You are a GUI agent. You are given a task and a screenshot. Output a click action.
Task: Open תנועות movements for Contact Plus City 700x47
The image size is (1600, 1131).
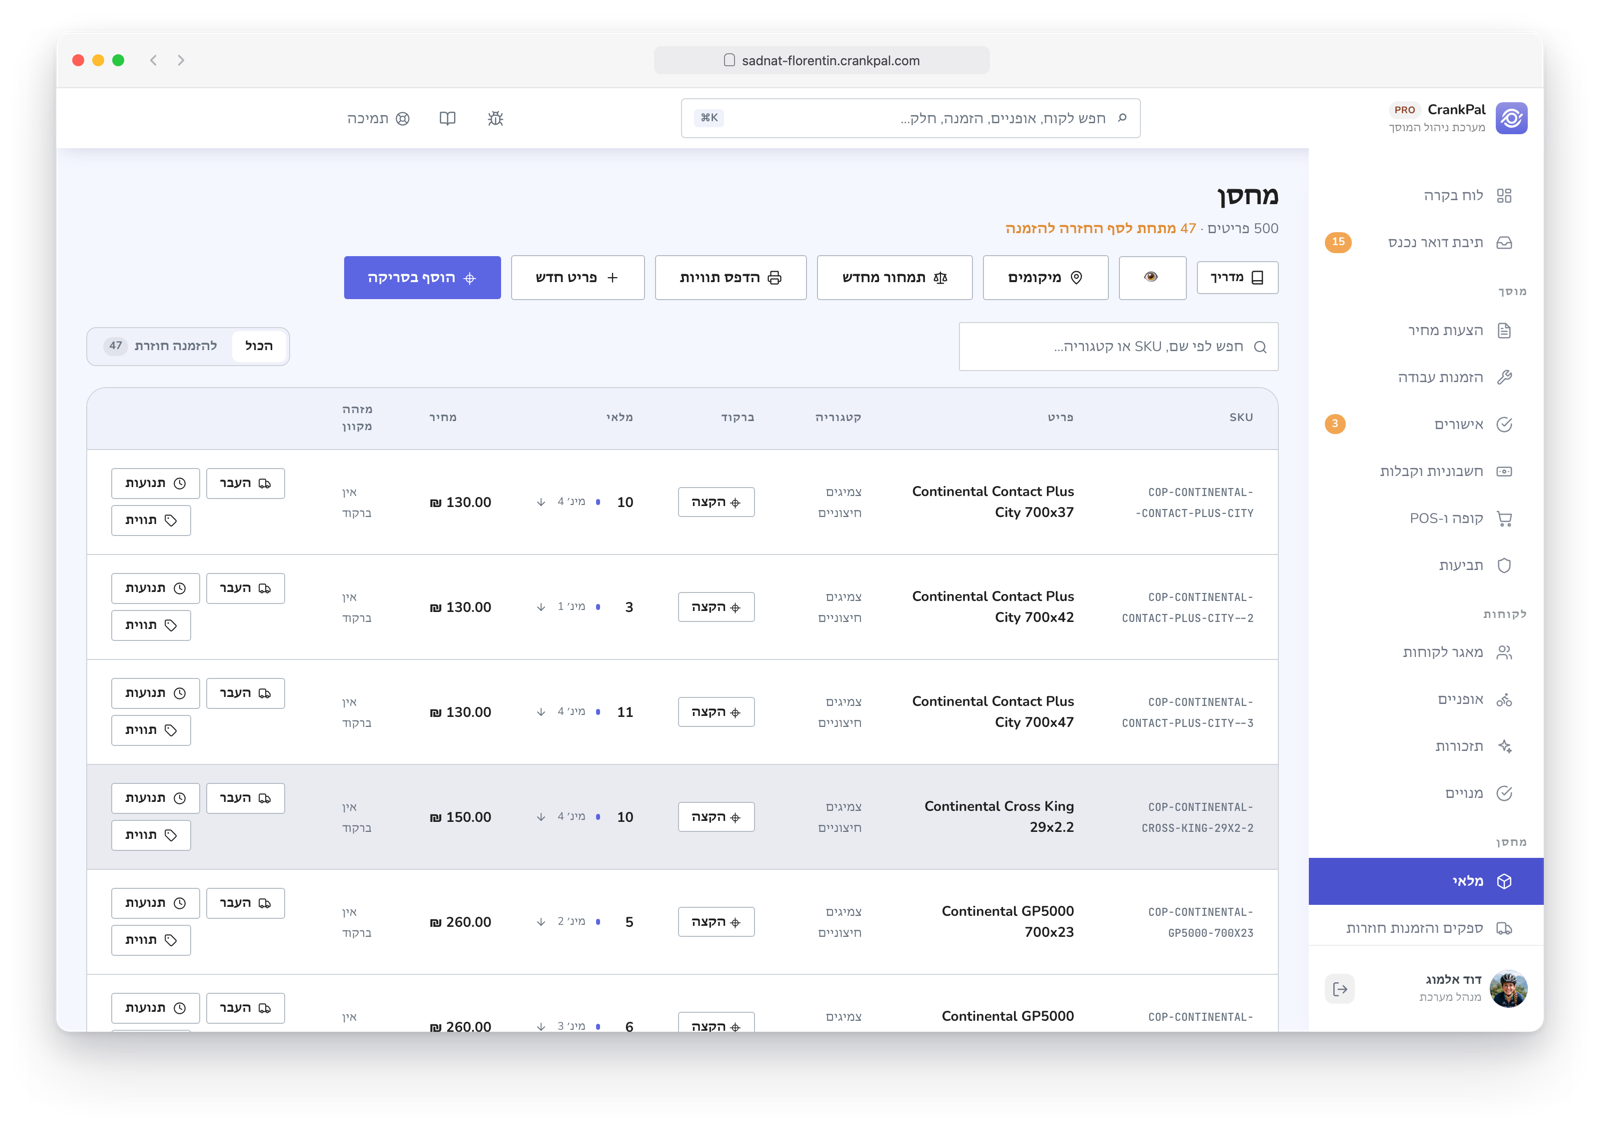(x=155, y=693)
